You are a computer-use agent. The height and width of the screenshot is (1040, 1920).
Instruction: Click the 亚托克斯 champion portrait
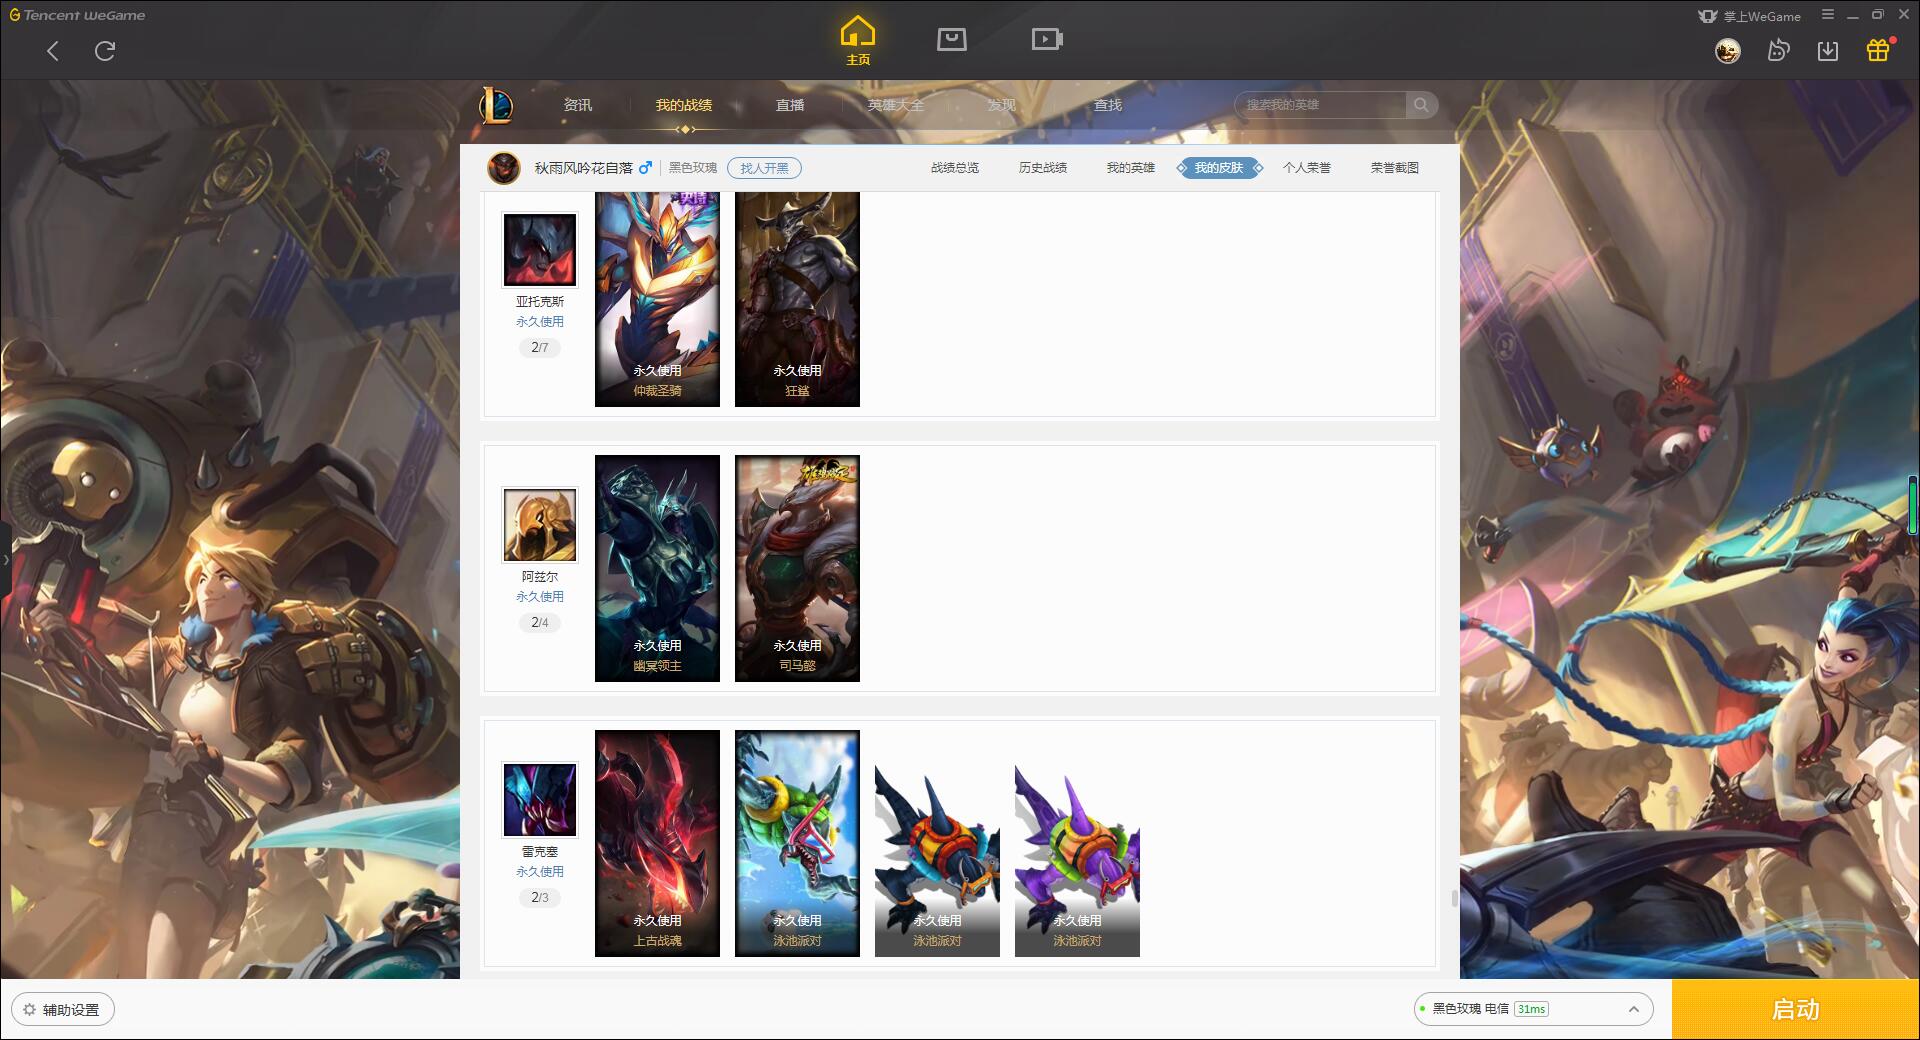coord(540,249)
